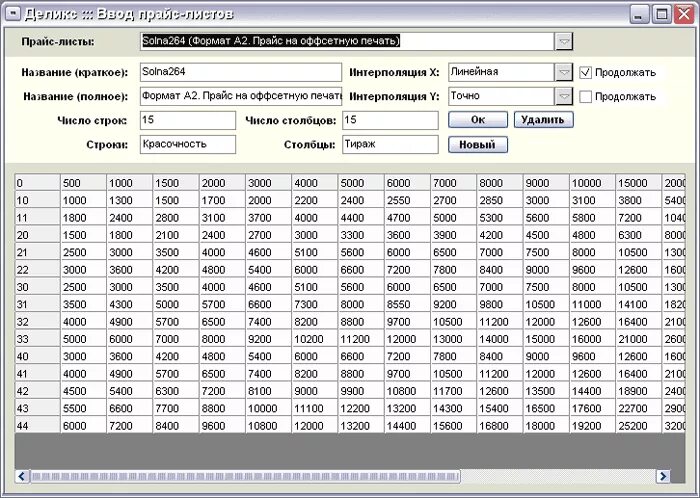Click cell 8550 in row 31

click(407, 304)
